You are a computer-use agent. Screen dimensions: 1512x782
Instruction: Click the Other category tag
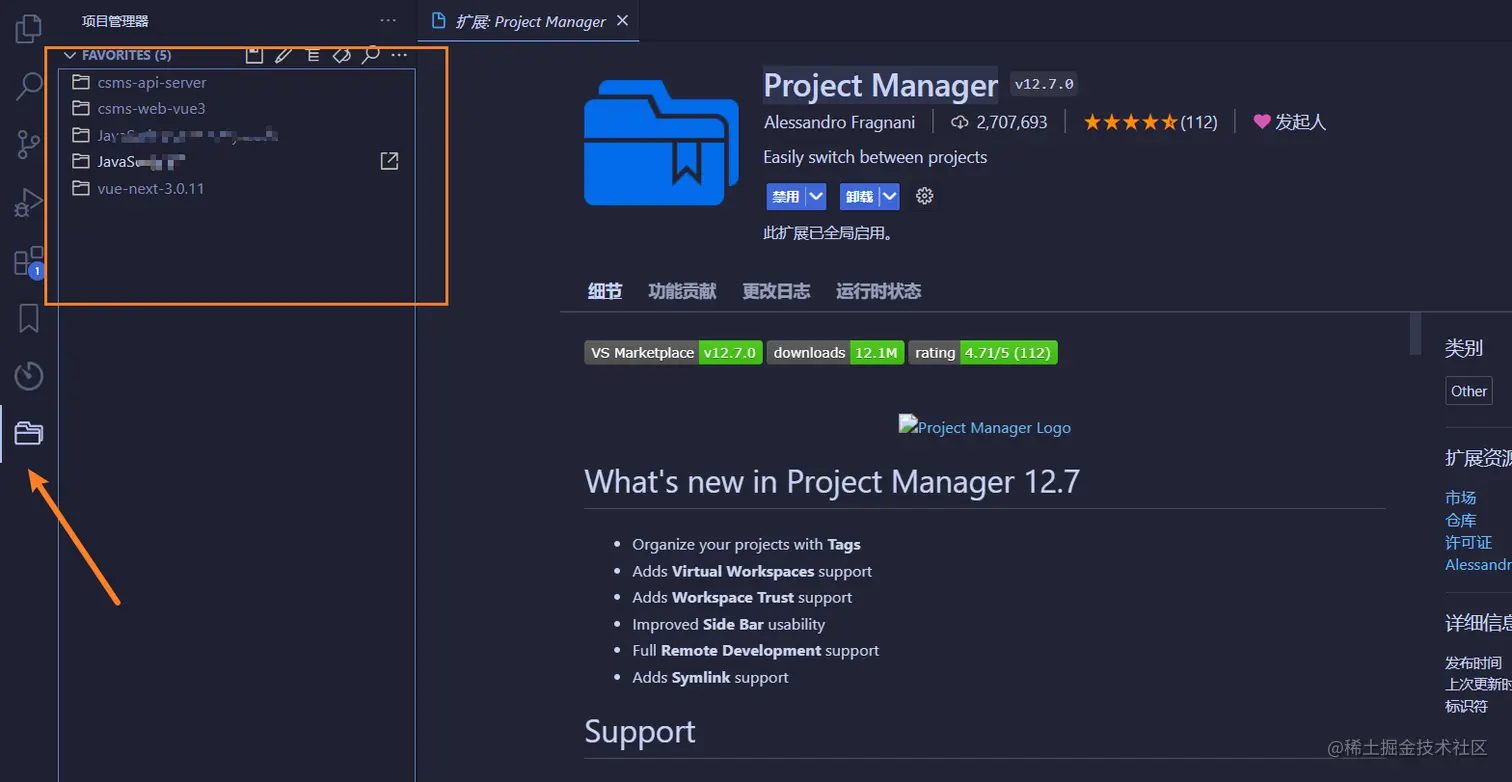click(1469, 391)
